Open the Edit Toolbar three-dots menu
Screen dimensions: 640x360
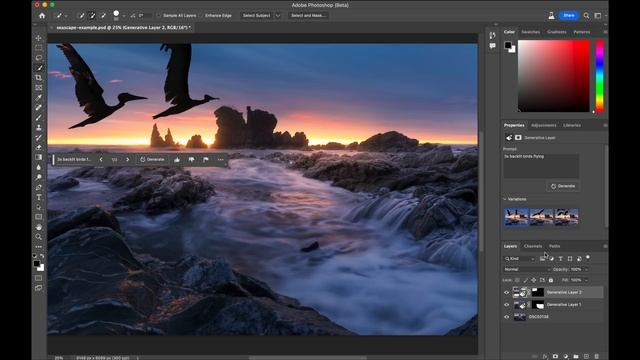point(39,247)
